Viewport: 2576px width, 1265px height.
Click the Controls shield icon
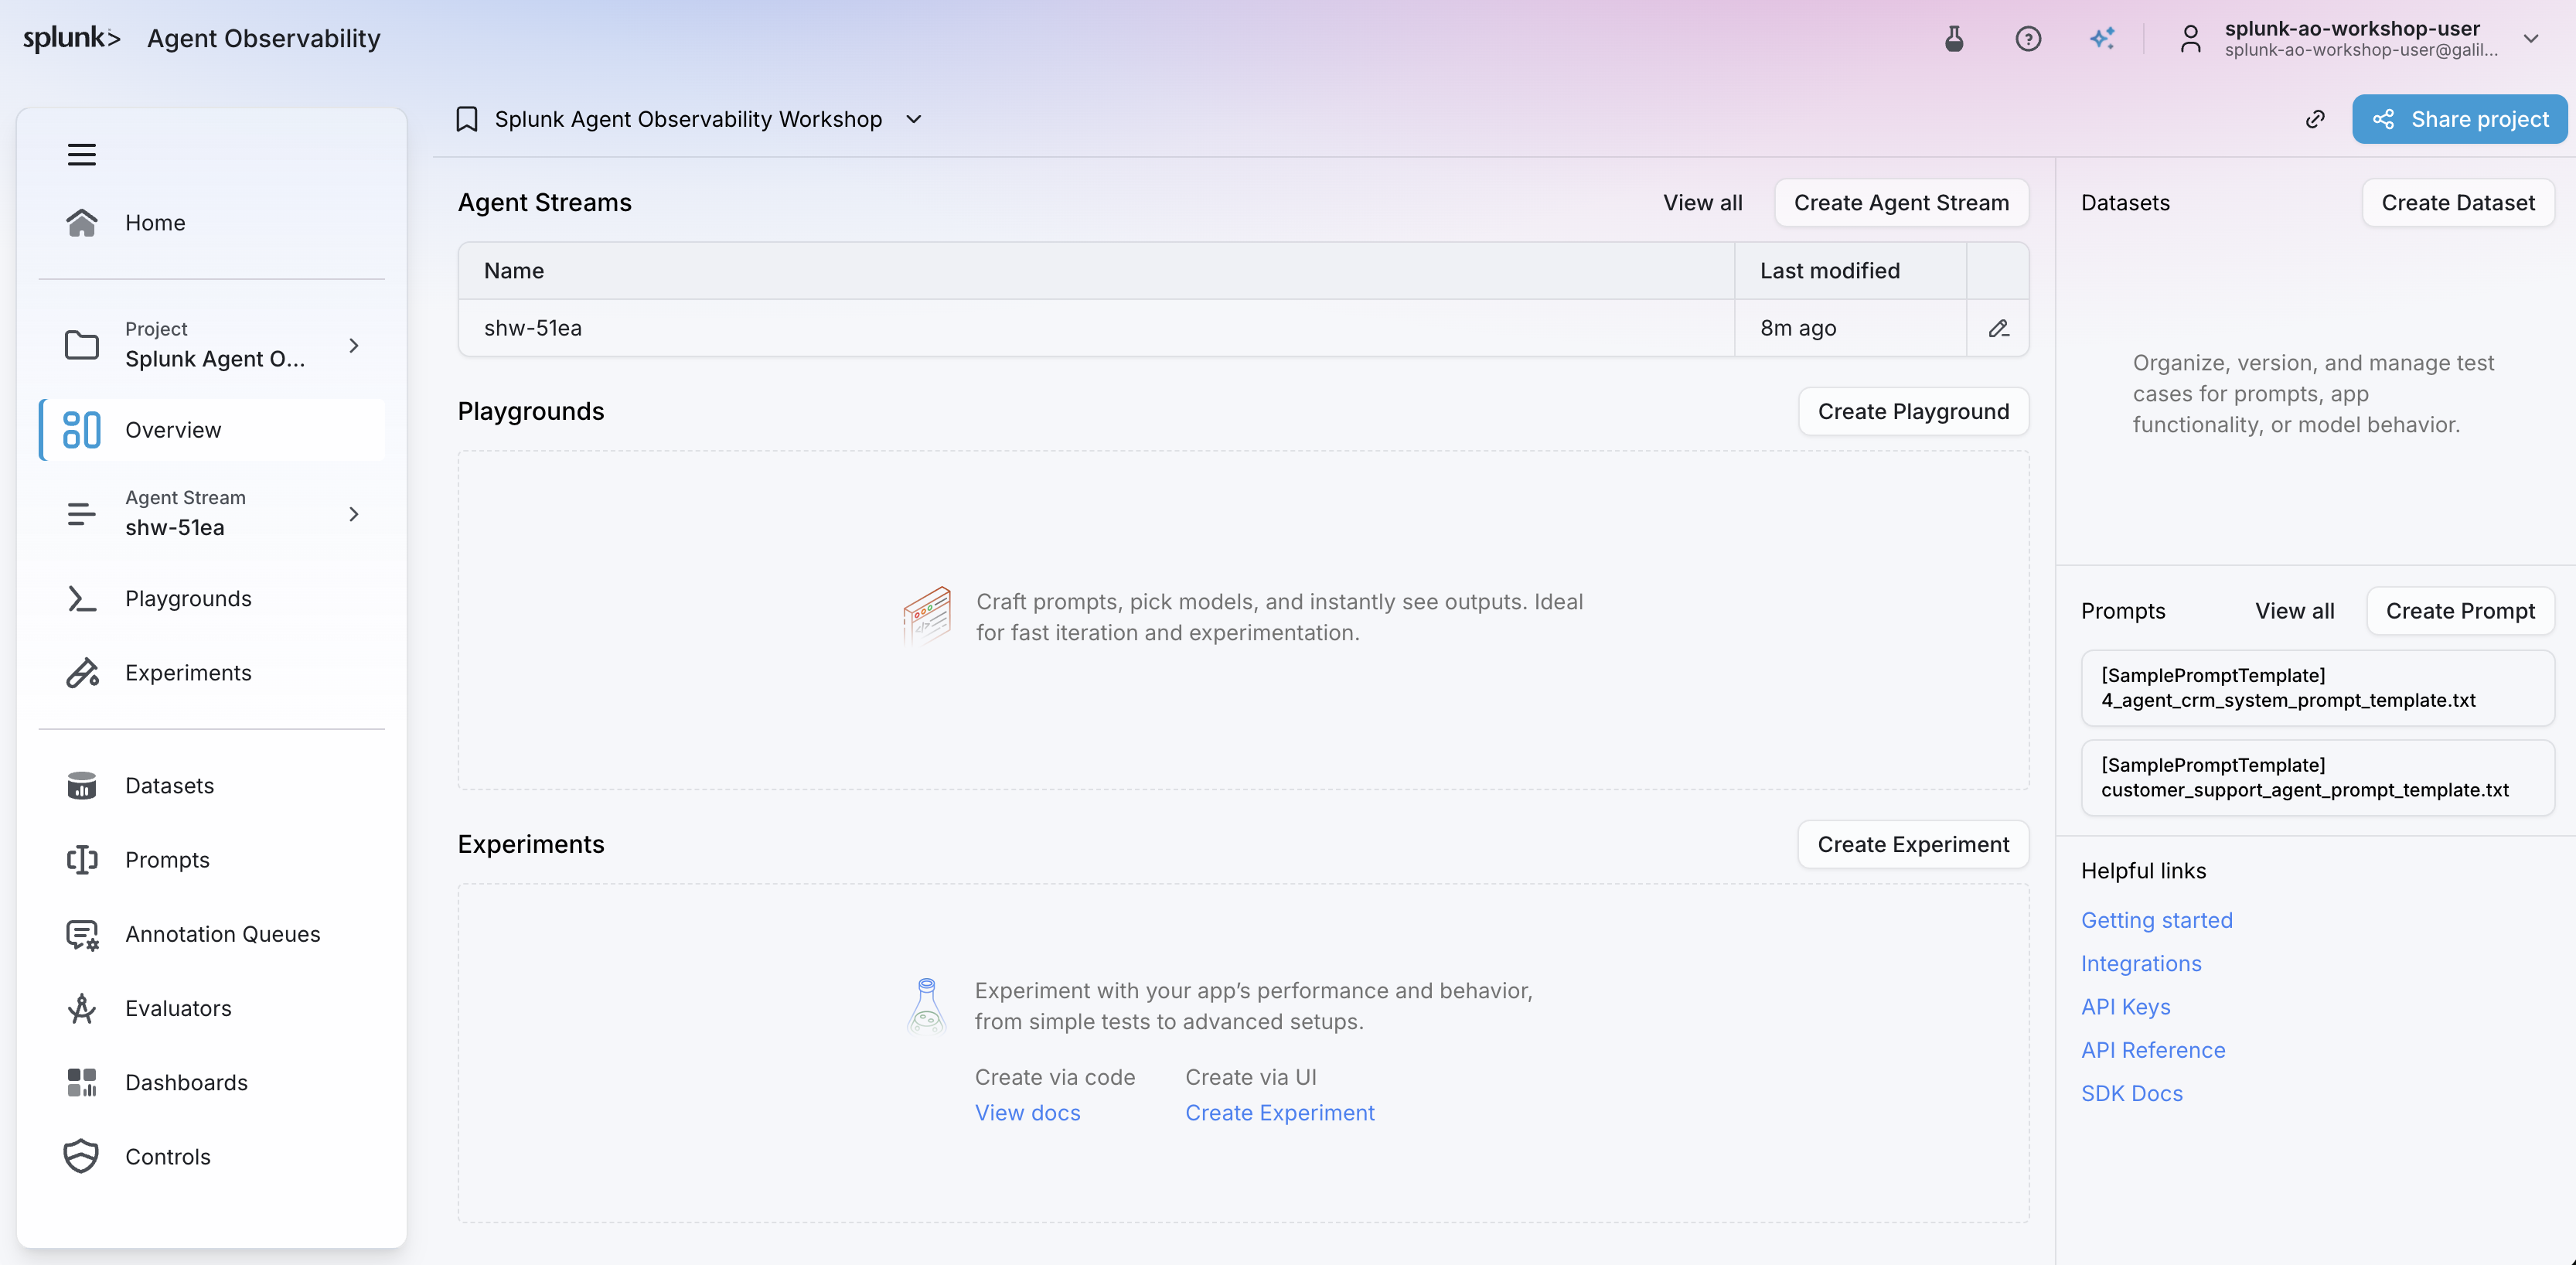[x=82, y=1157]
